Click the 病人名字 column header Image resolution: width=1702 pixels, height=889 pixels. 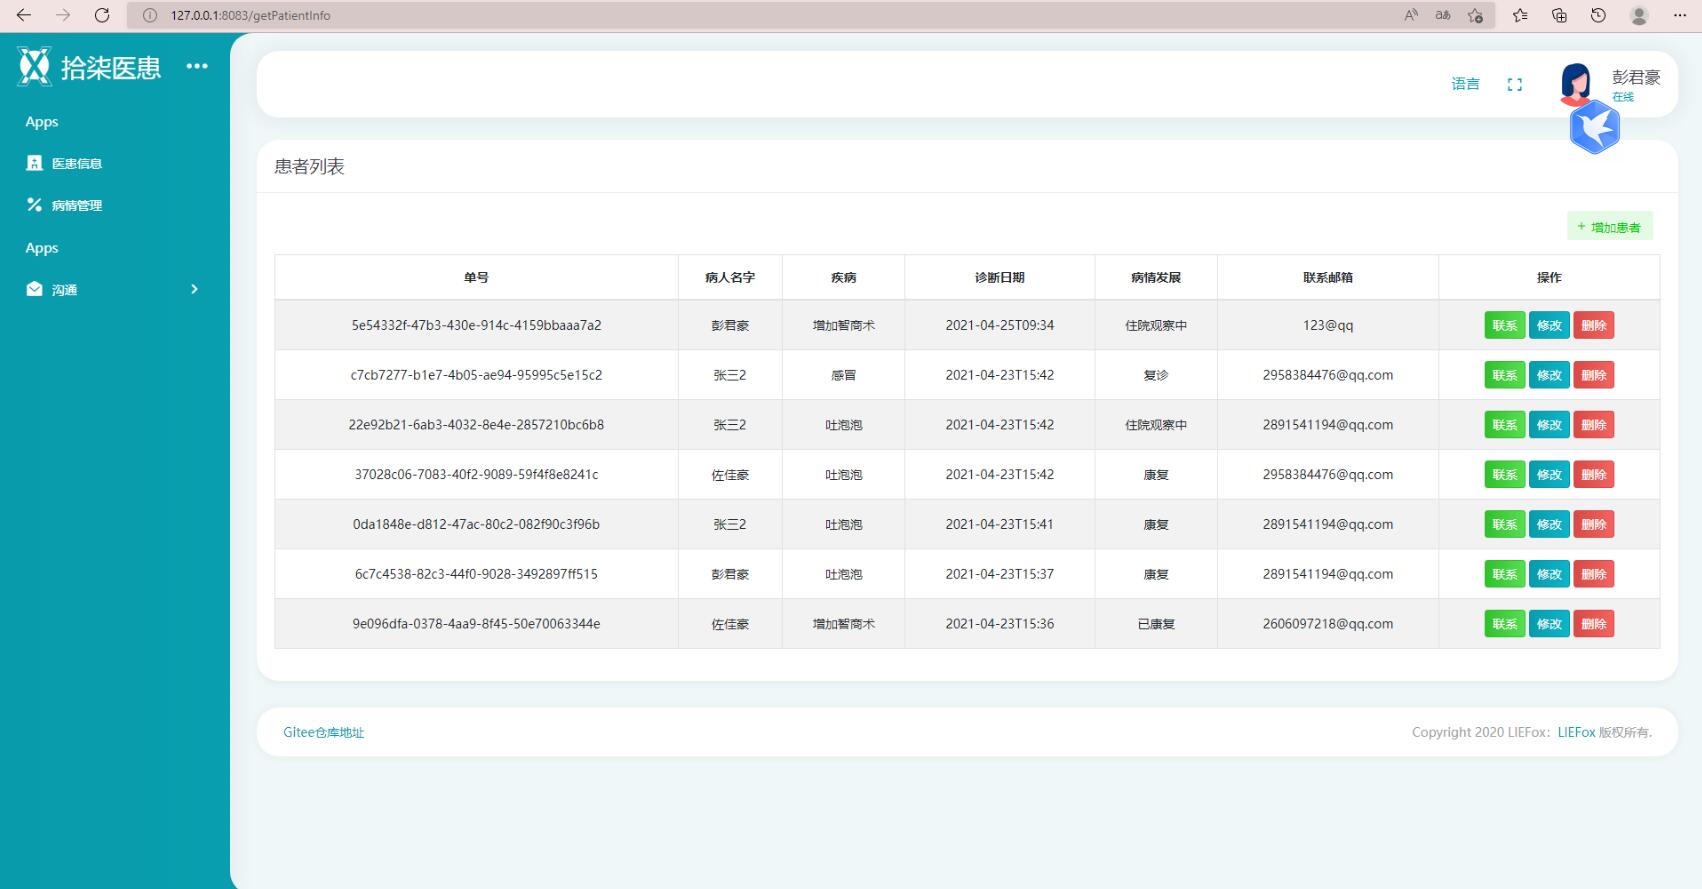pyautogui.click(x=730, y=277)
